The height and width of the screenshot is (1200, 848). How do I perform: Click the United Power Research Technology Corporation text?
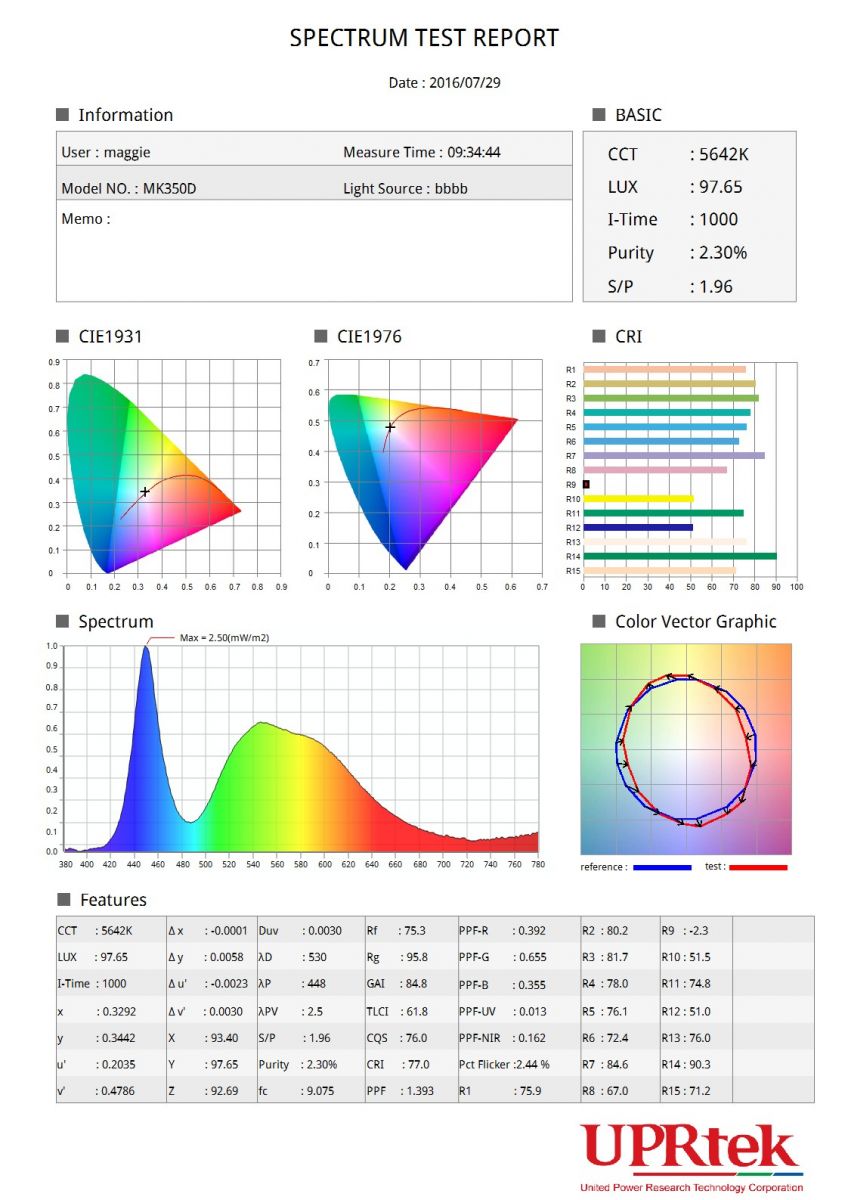pos(691,1187)
